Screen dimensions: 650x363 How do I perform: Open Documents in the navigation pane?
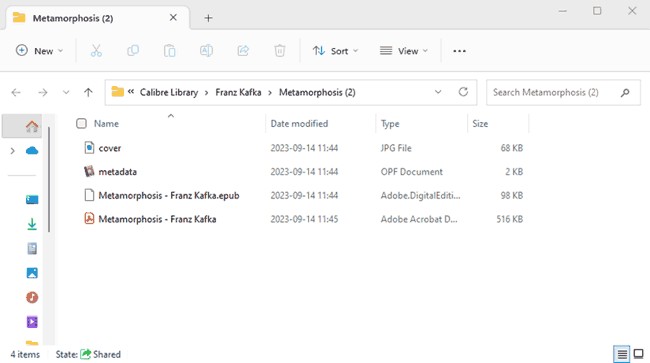pos(32,248)
